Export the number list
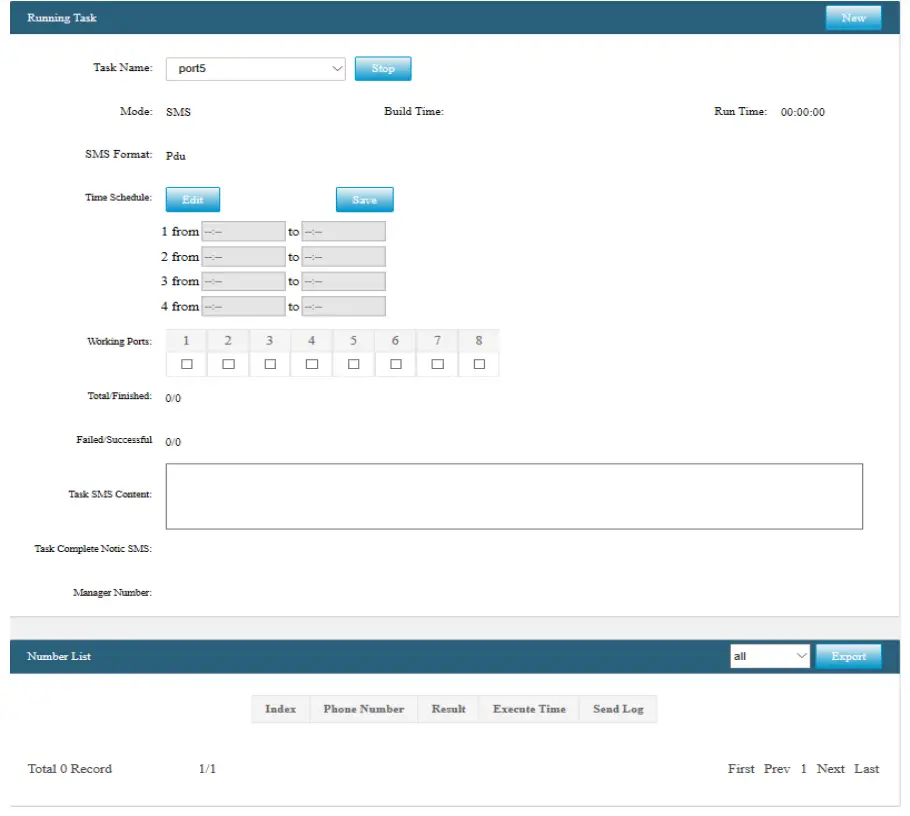The image size is (910, 816). pos(848,656)
